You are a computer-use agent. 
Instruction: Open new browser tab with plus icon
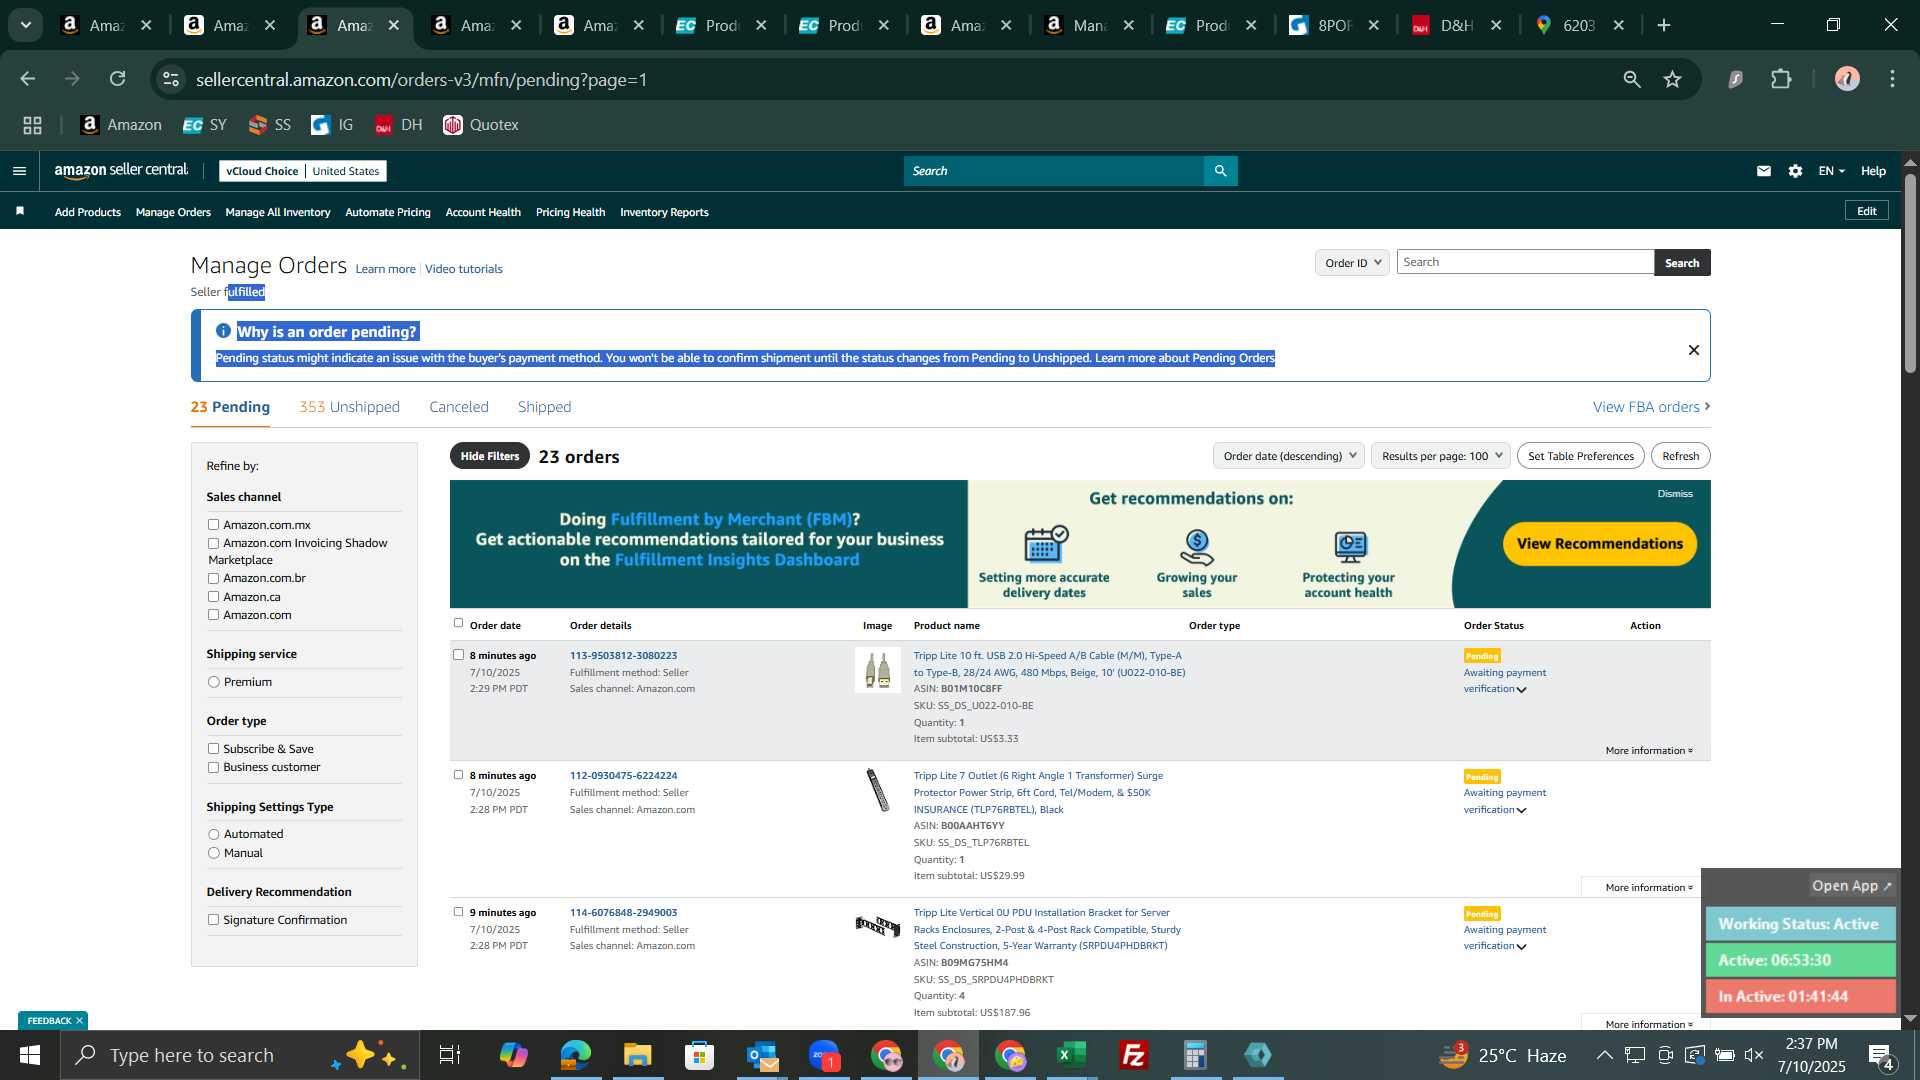[1664, 25]
